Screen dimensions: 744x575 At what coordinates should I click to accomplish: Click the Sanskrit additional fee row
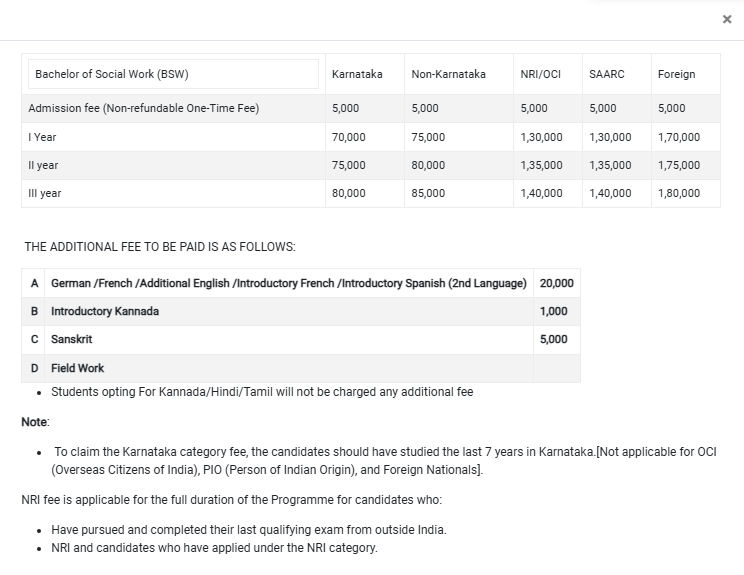[72, 339]
